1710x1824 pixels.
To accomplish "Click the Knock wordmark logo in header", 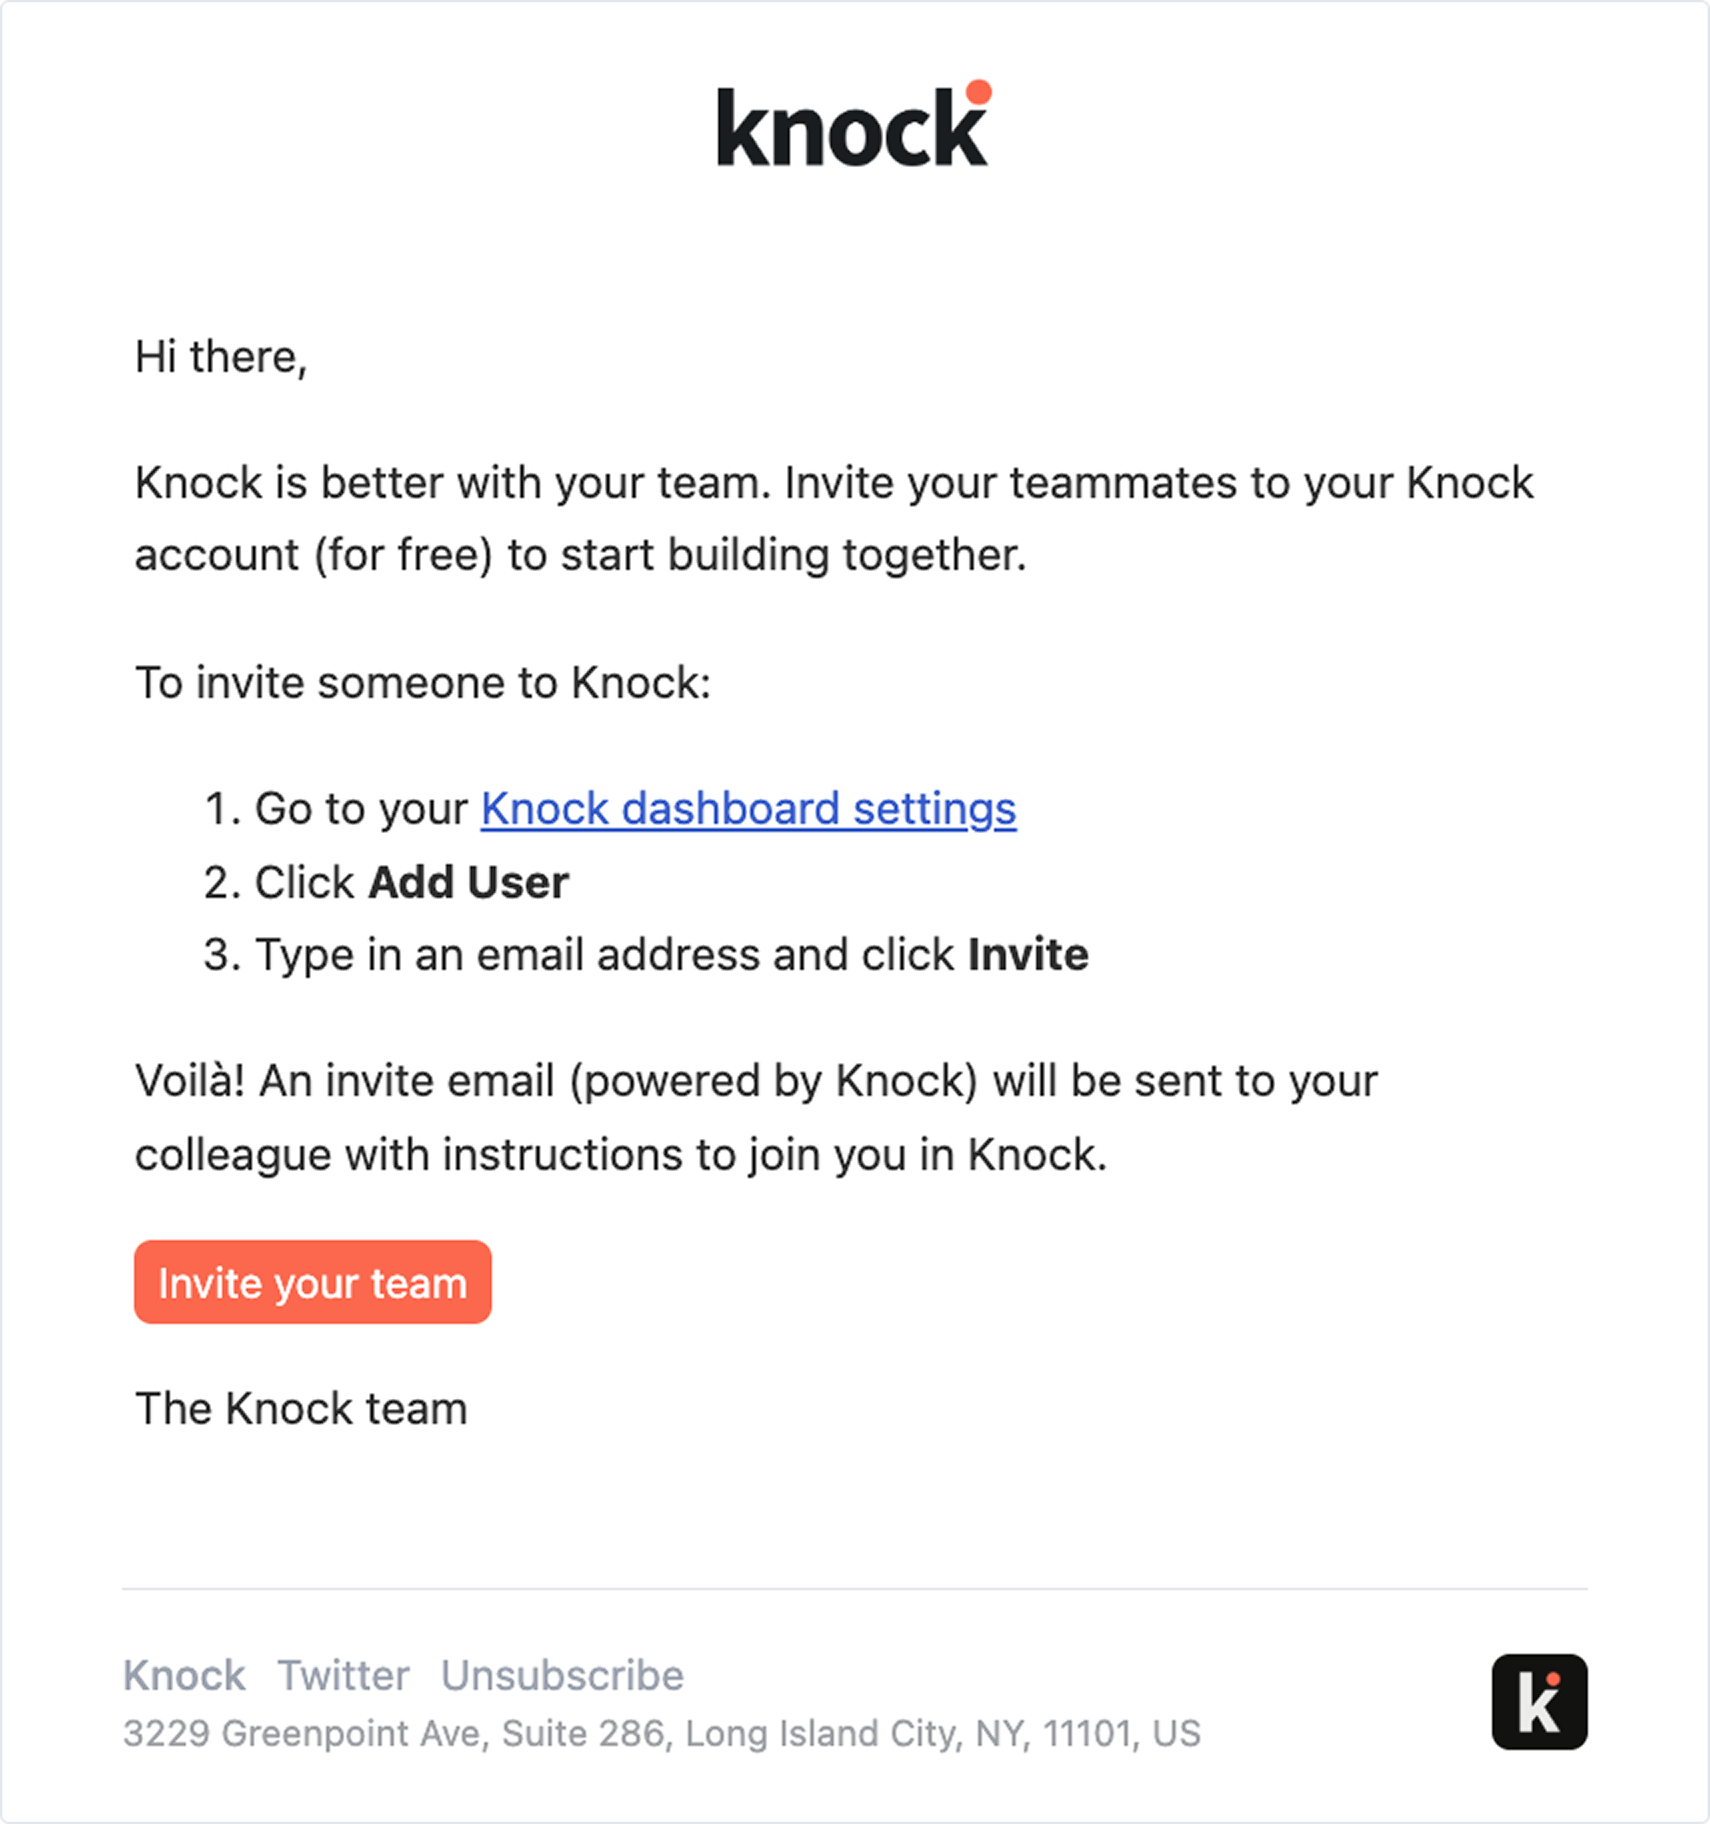I will (x=852, y=127).
